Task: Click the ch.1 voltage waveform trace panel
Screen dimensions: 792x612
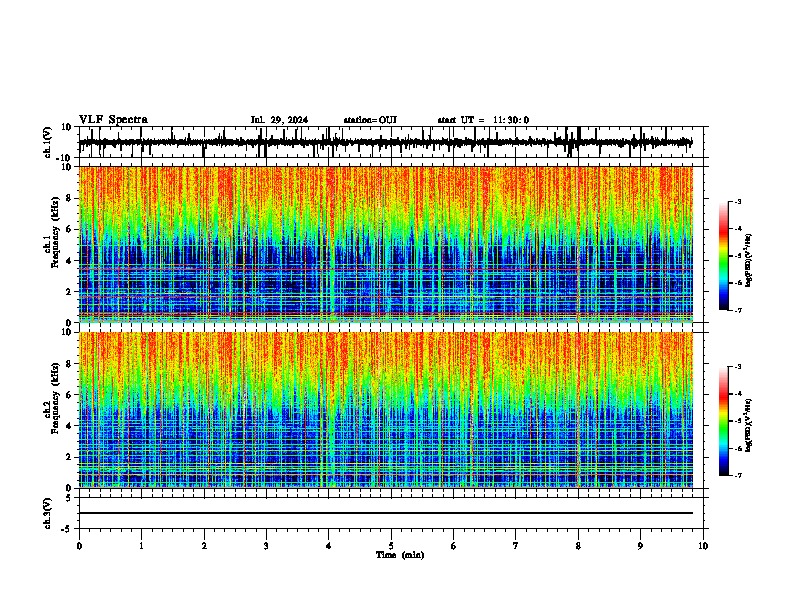Action: 391,142
